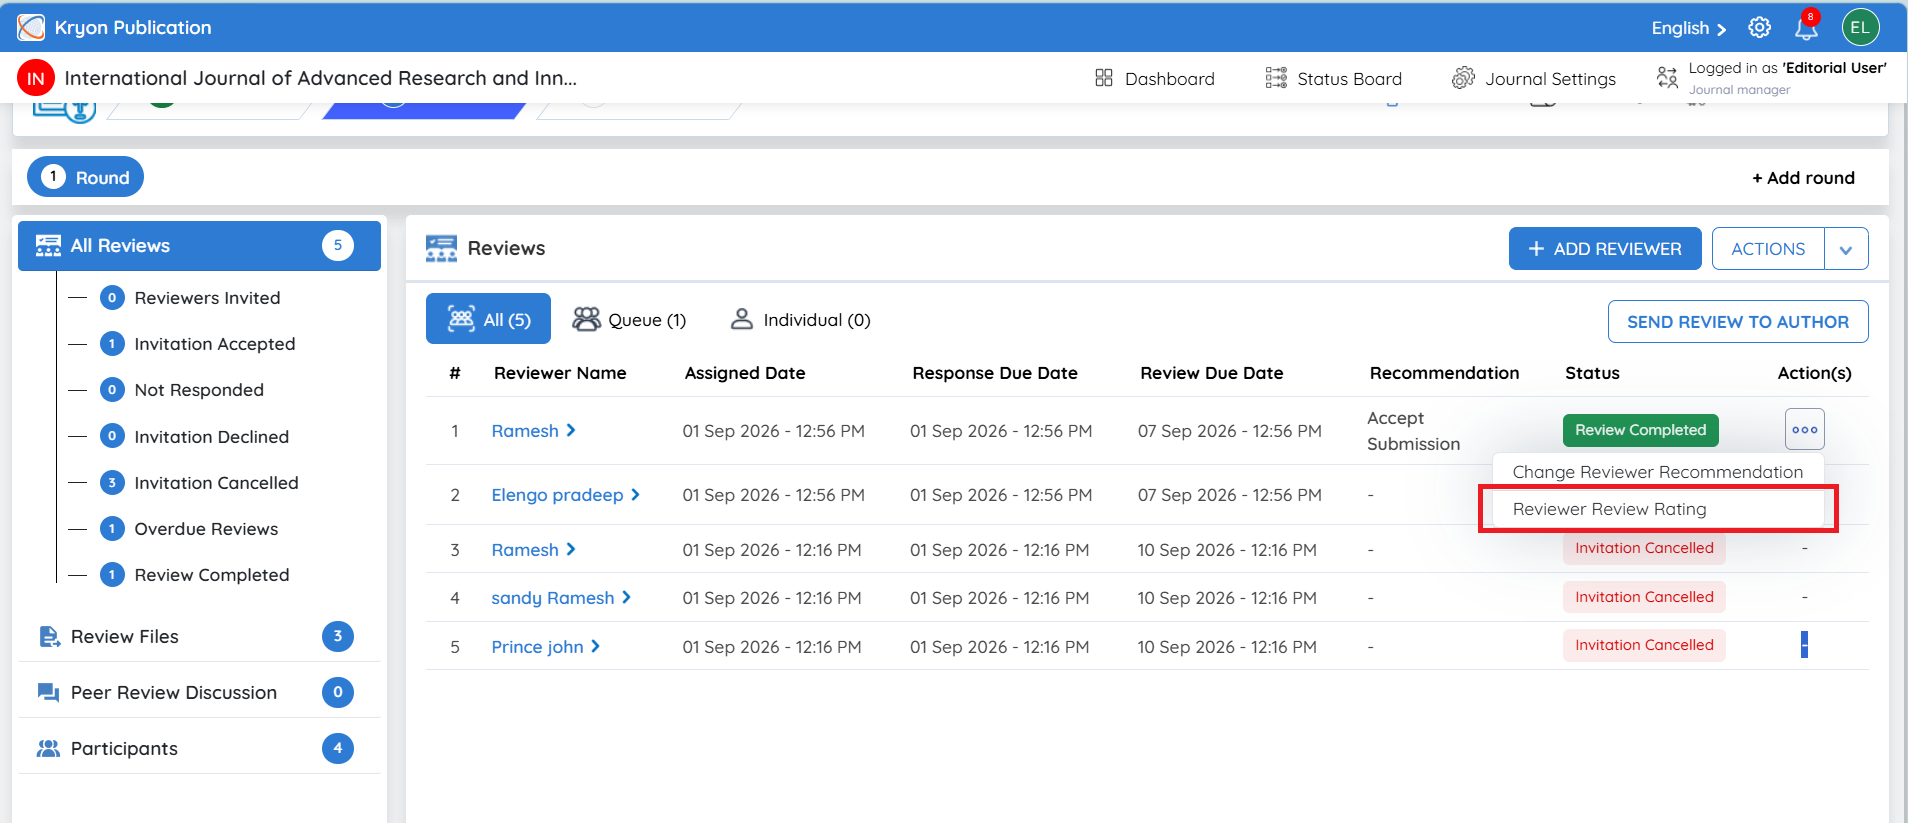Select Invitation Accepted filter
1908x823 pixels.
[215, 344]
